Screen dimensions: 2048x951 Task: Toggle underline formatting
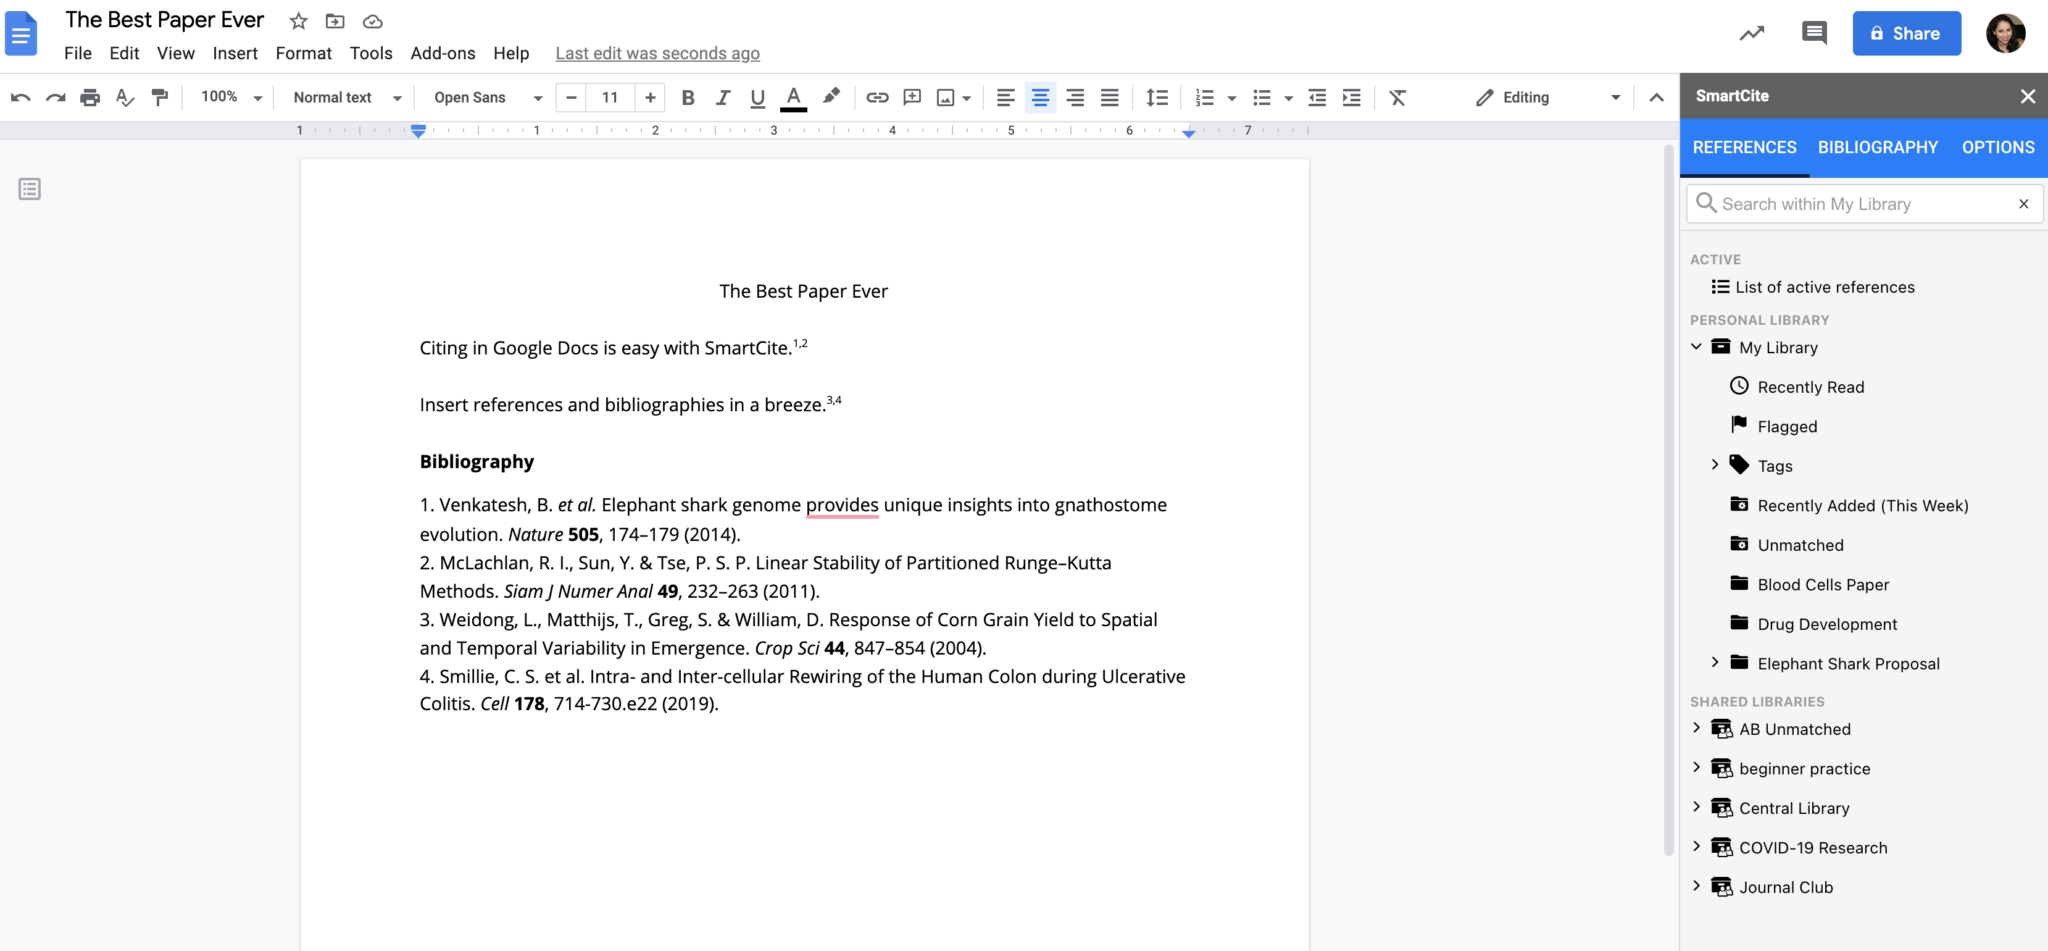[757, 97]
